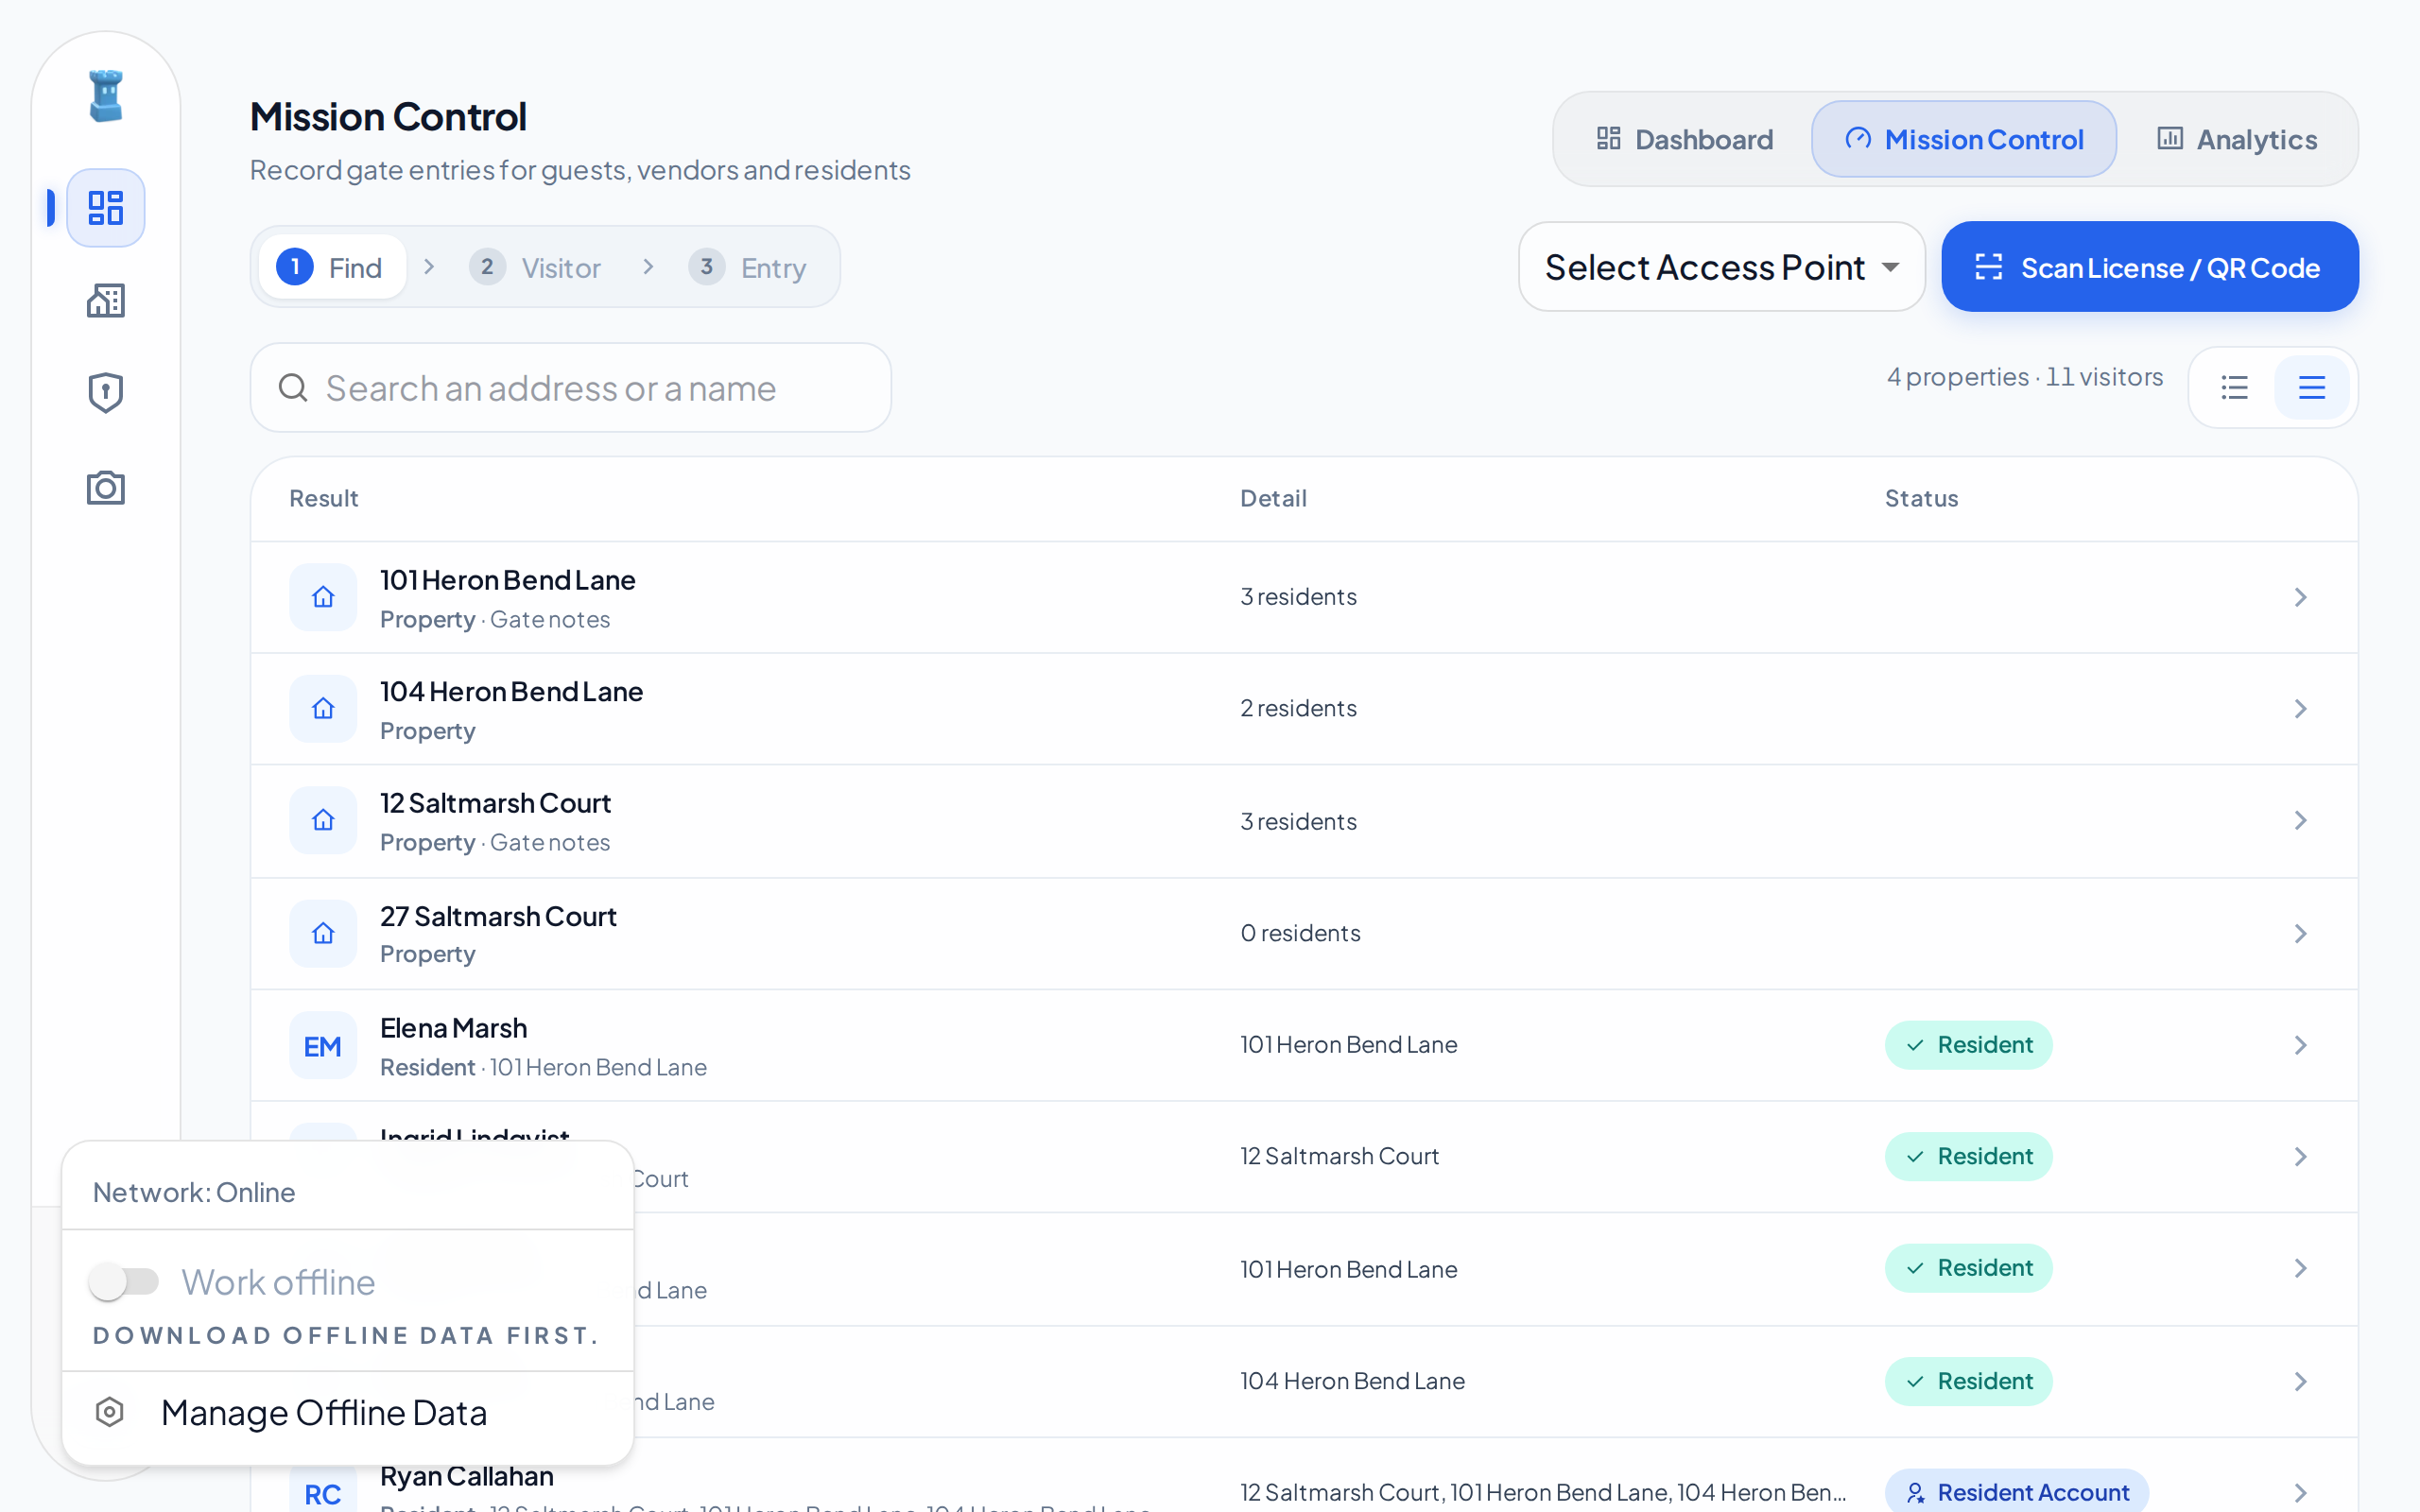Expand the 12 Saltmarsh Court row chevron

[2301, 821]
